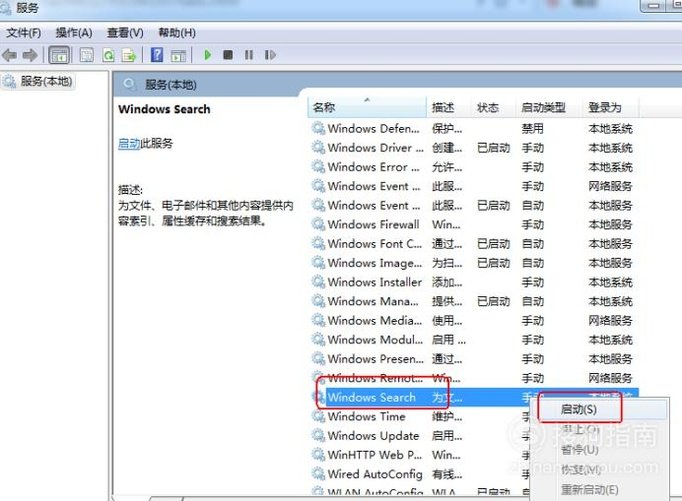
Task: Select the Windows Presen... service row
Action: [x=474, y=359]
